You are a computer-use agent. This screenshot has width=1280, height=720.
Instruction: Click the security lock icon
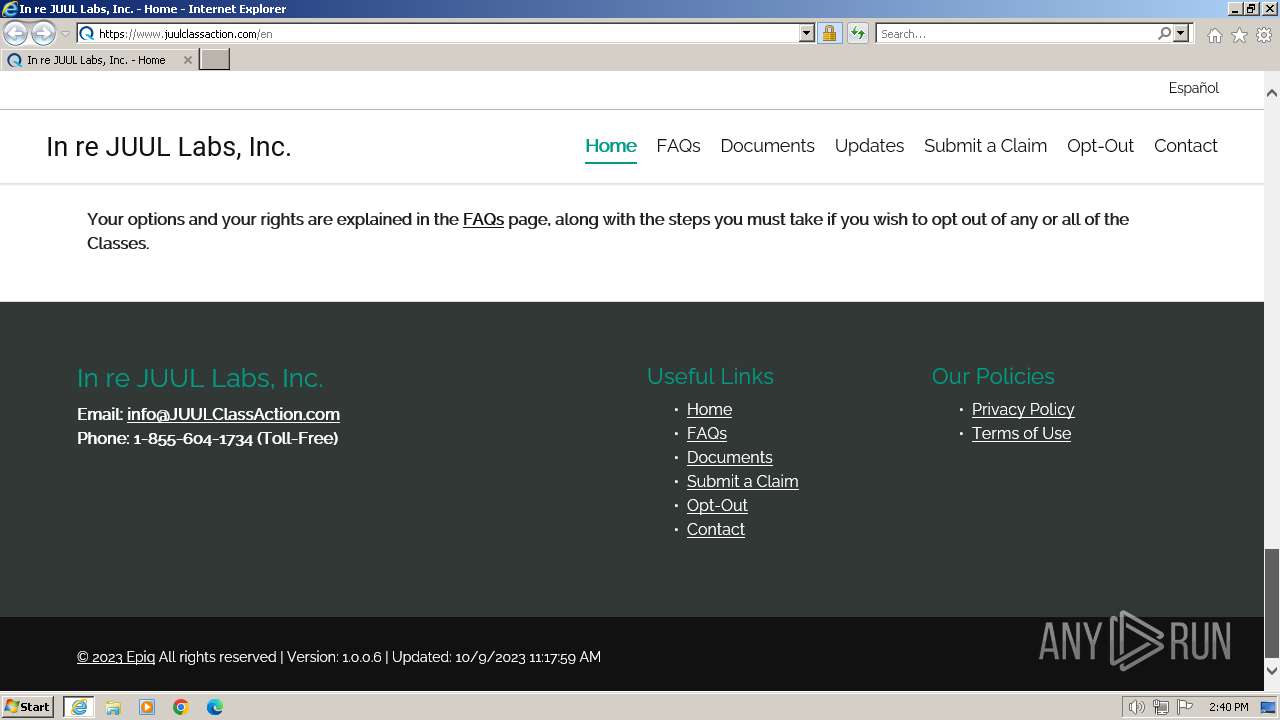coord(829,34)
